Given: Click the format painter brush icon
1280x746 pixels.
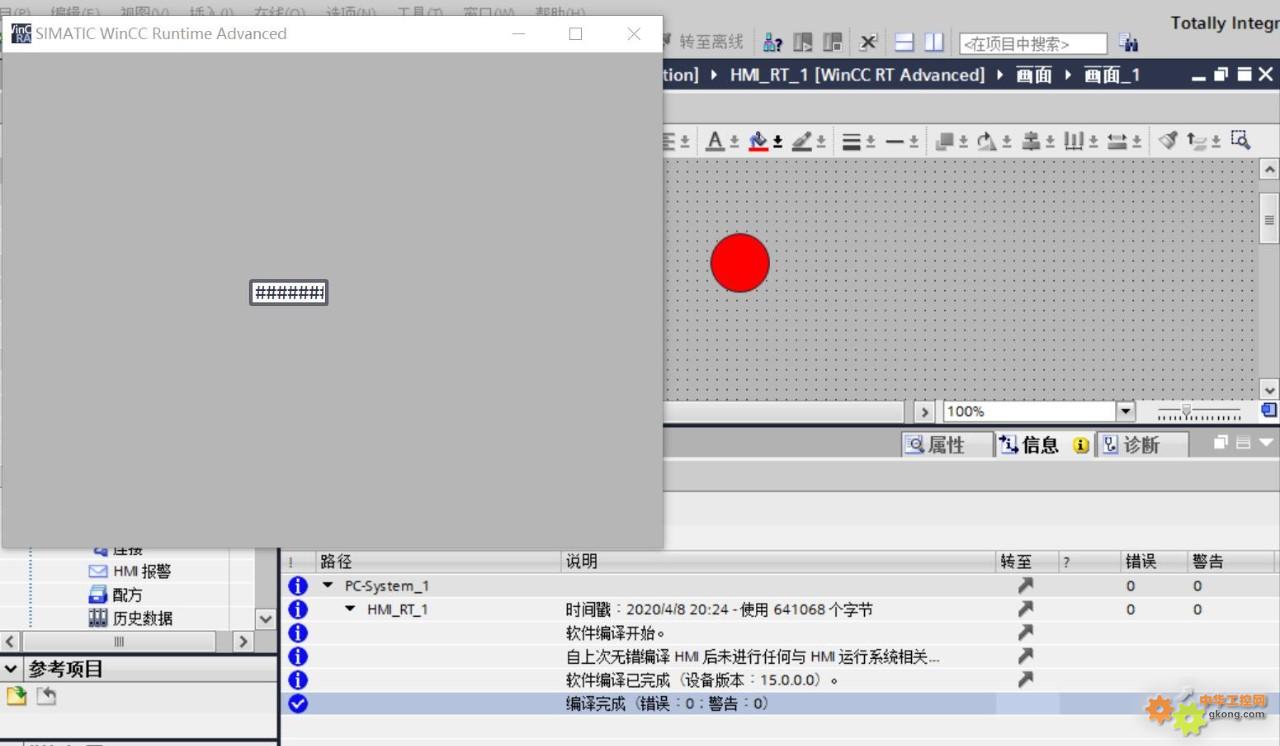Looking at the screenshot, I should click(x=1168, y=141).
